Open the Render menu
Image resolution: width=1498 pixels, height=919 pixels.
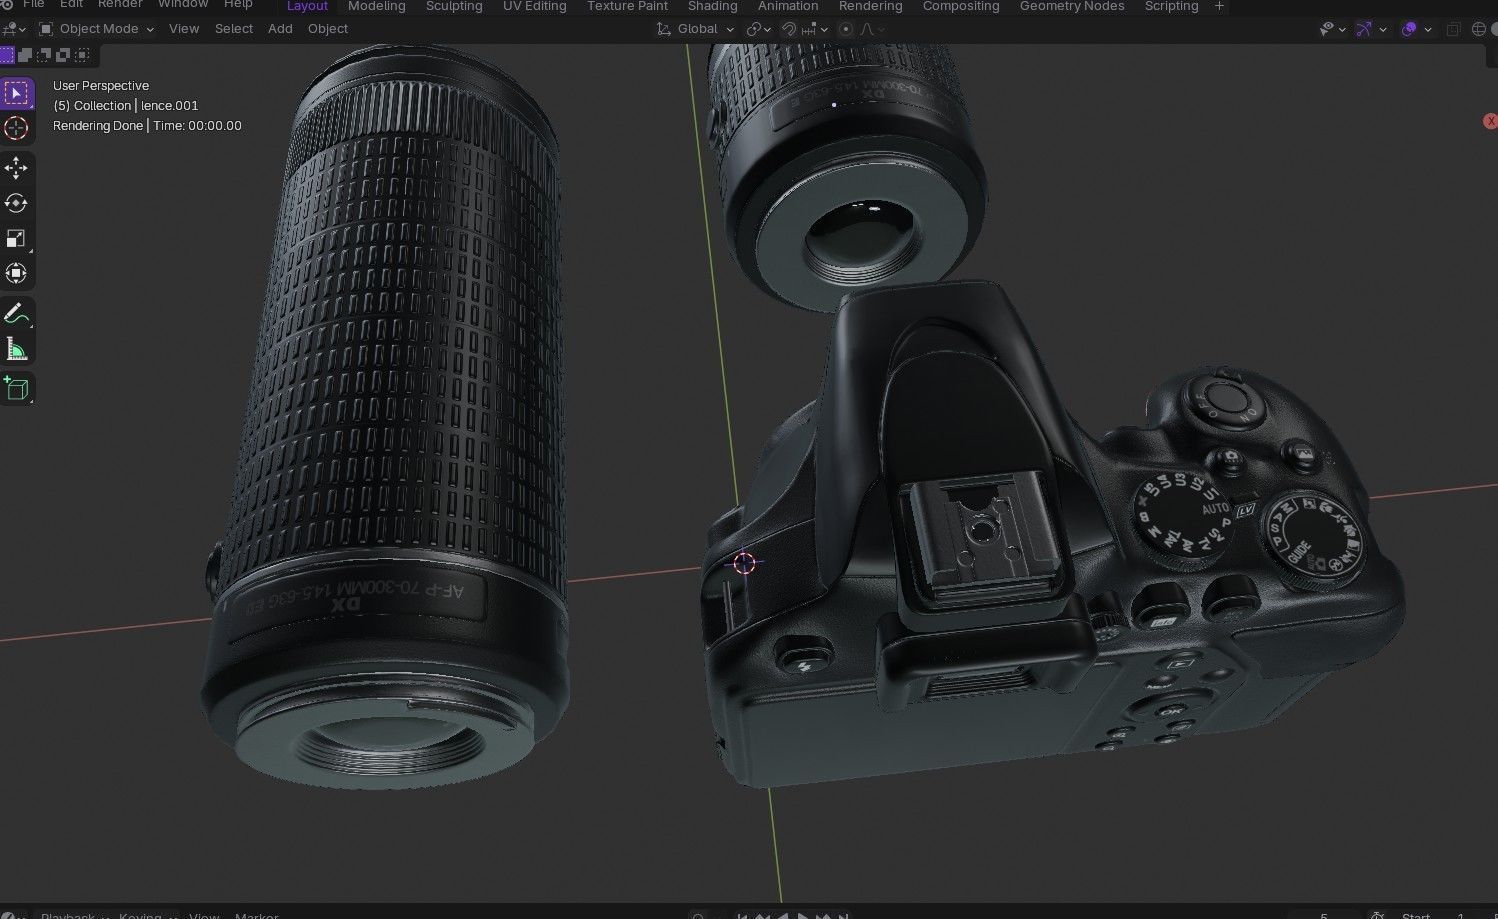(x=120, y=5)
